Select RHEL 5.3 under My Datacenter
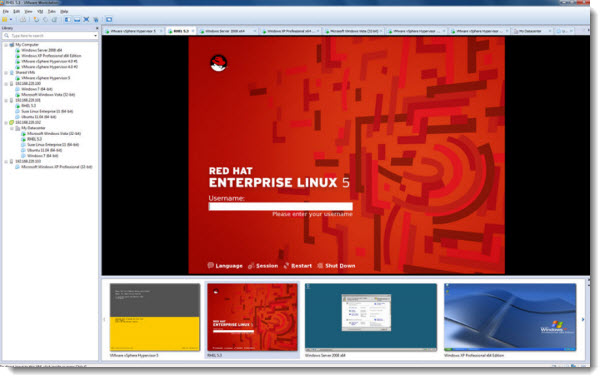This screenshot has width=605, height=382. pyautogui.click(x=34, y=139)
